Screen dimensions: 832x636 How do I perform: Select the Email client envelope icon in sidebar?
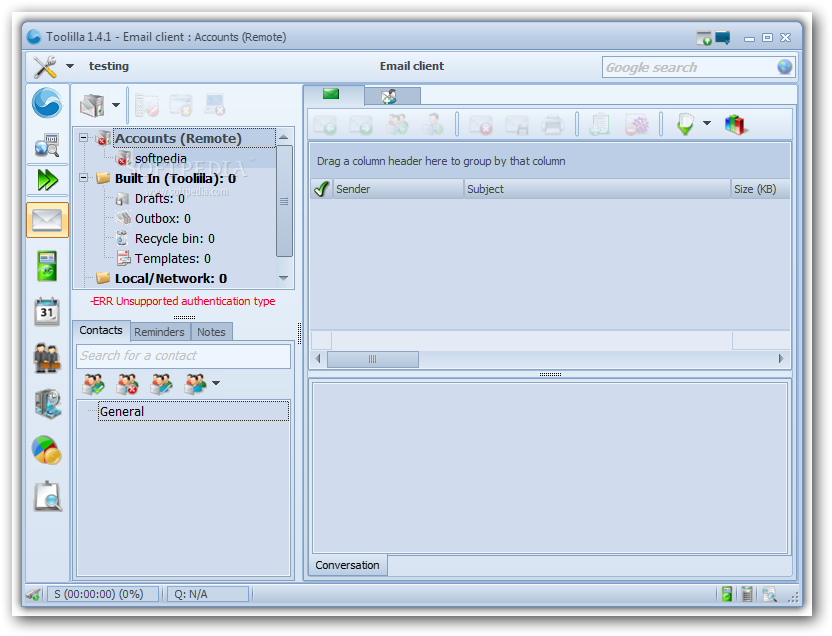[47, 220]
